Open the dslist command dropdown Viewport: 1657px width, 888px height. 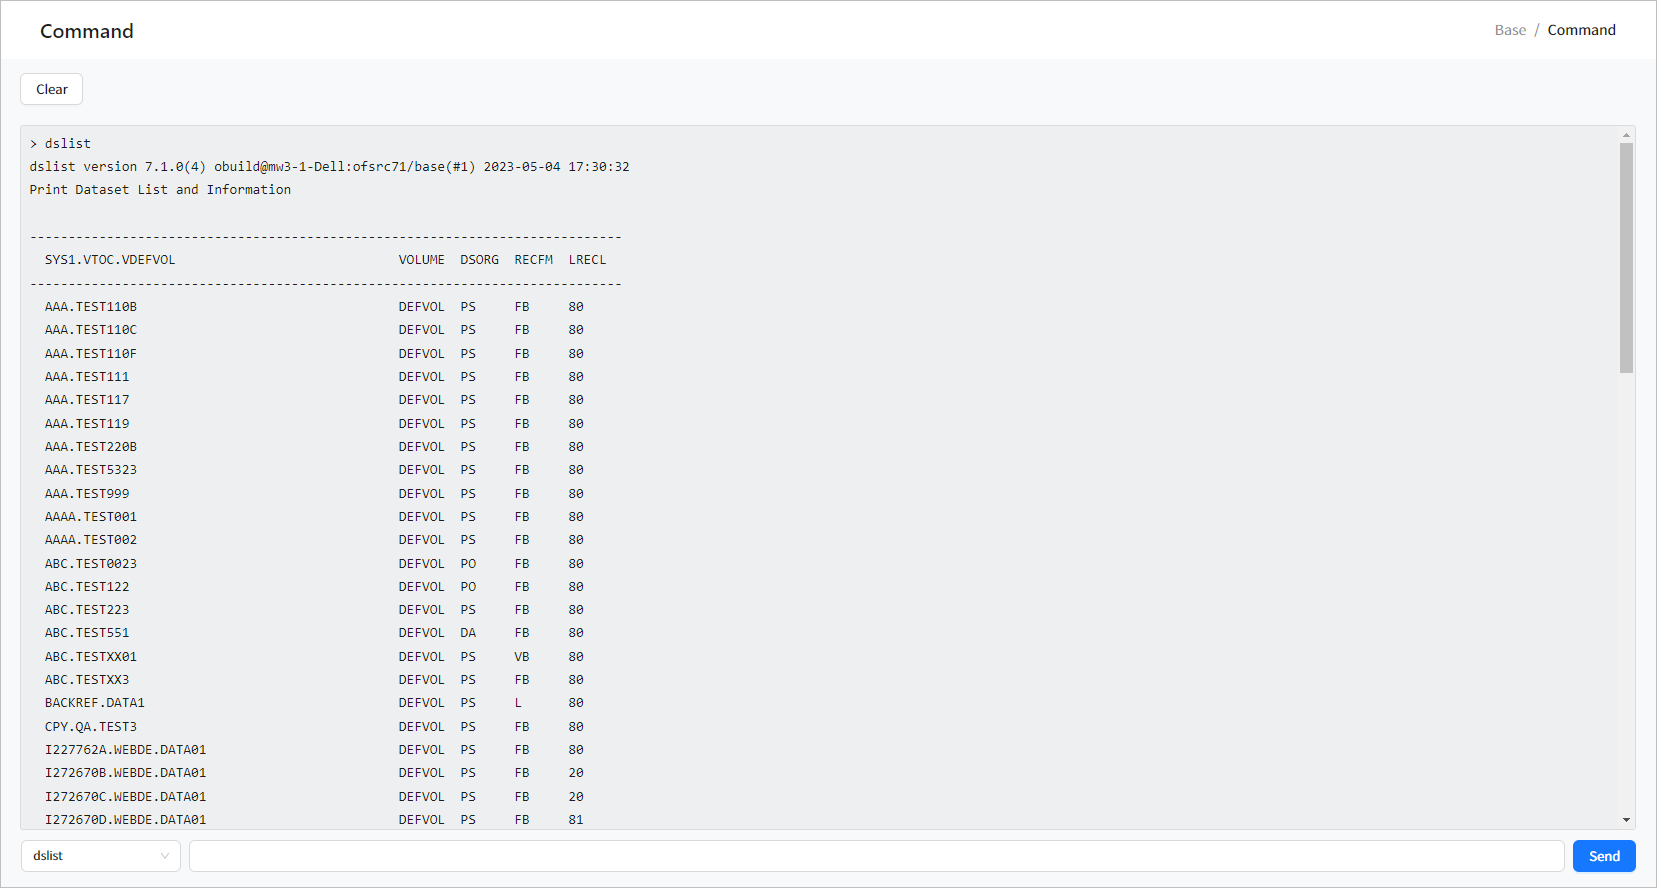click(100, 856)
